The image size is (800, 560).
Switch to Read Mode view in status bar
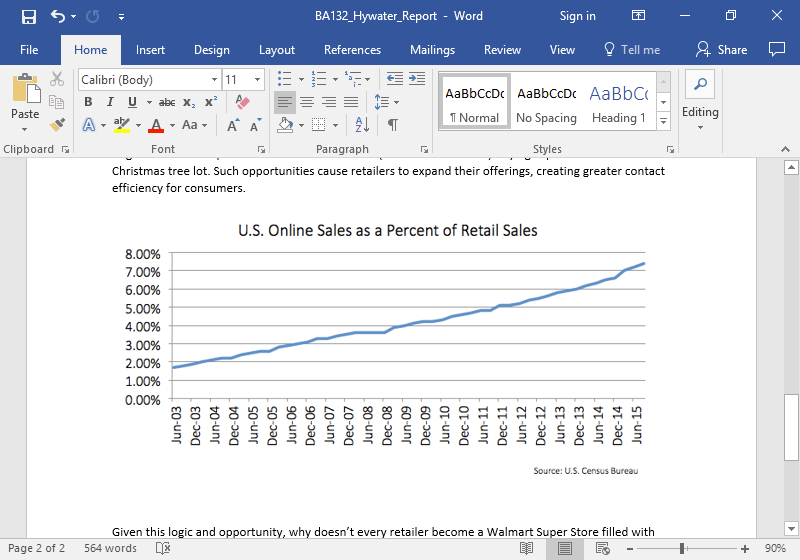point(526,548)
